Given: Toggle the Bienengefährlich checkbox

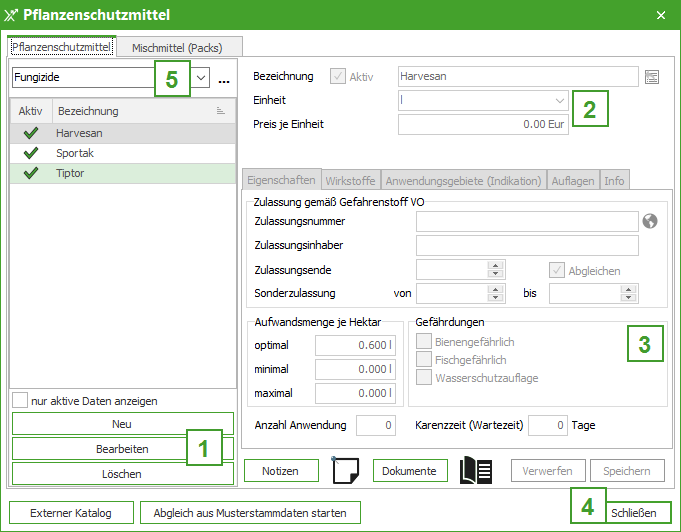Looking at the screenshot, I should (423, 342).
